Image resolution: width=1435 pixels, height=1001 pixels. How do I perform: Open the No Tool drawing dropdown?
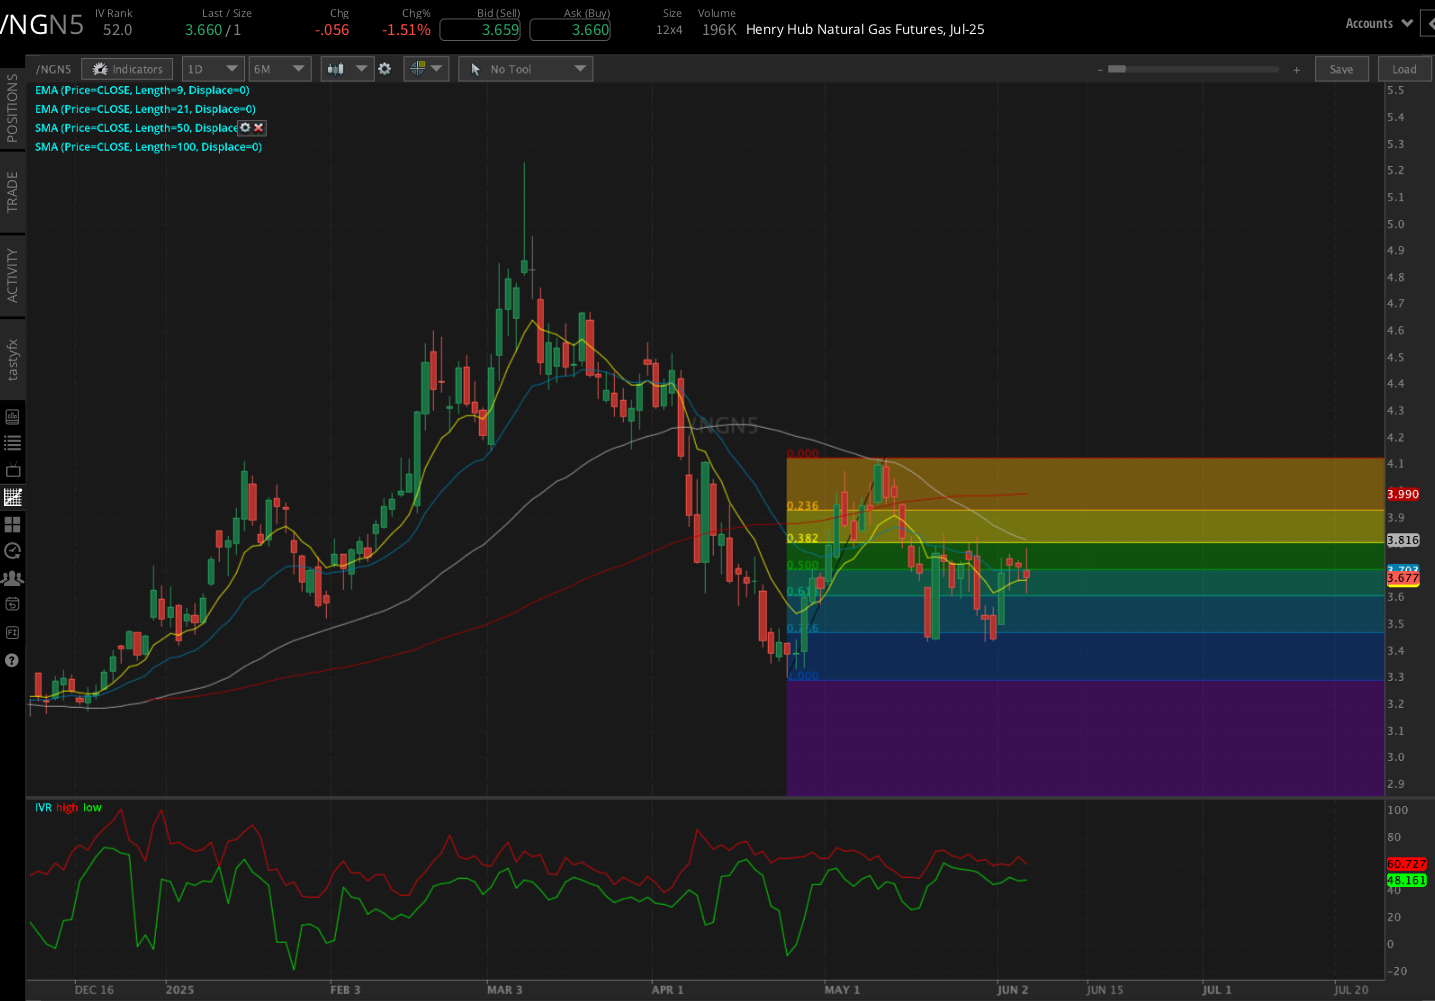(x=526, y=69)
